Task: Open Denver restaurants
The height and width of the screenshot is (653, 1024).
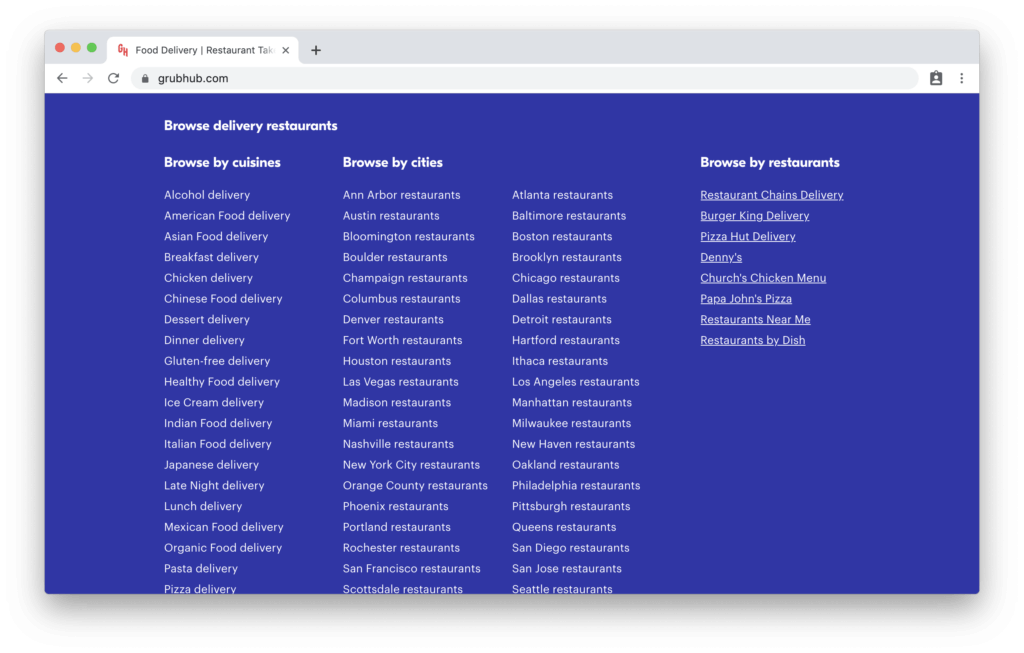Action: (392, 319)
